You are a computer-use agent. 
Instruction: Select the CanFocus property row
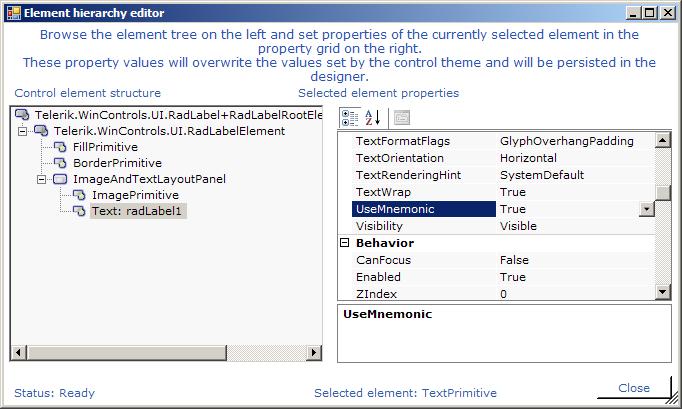(x=496, y=260)
